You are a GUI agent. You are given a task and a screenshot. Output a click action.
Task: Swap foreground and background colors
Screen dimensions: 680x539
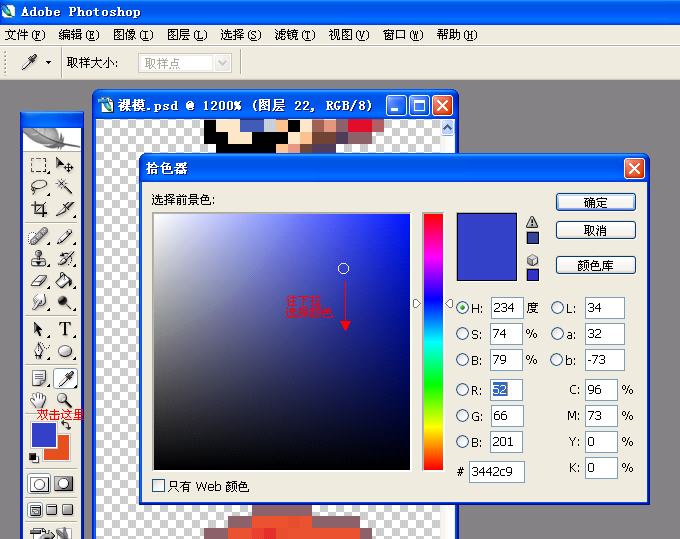(66, 425)
